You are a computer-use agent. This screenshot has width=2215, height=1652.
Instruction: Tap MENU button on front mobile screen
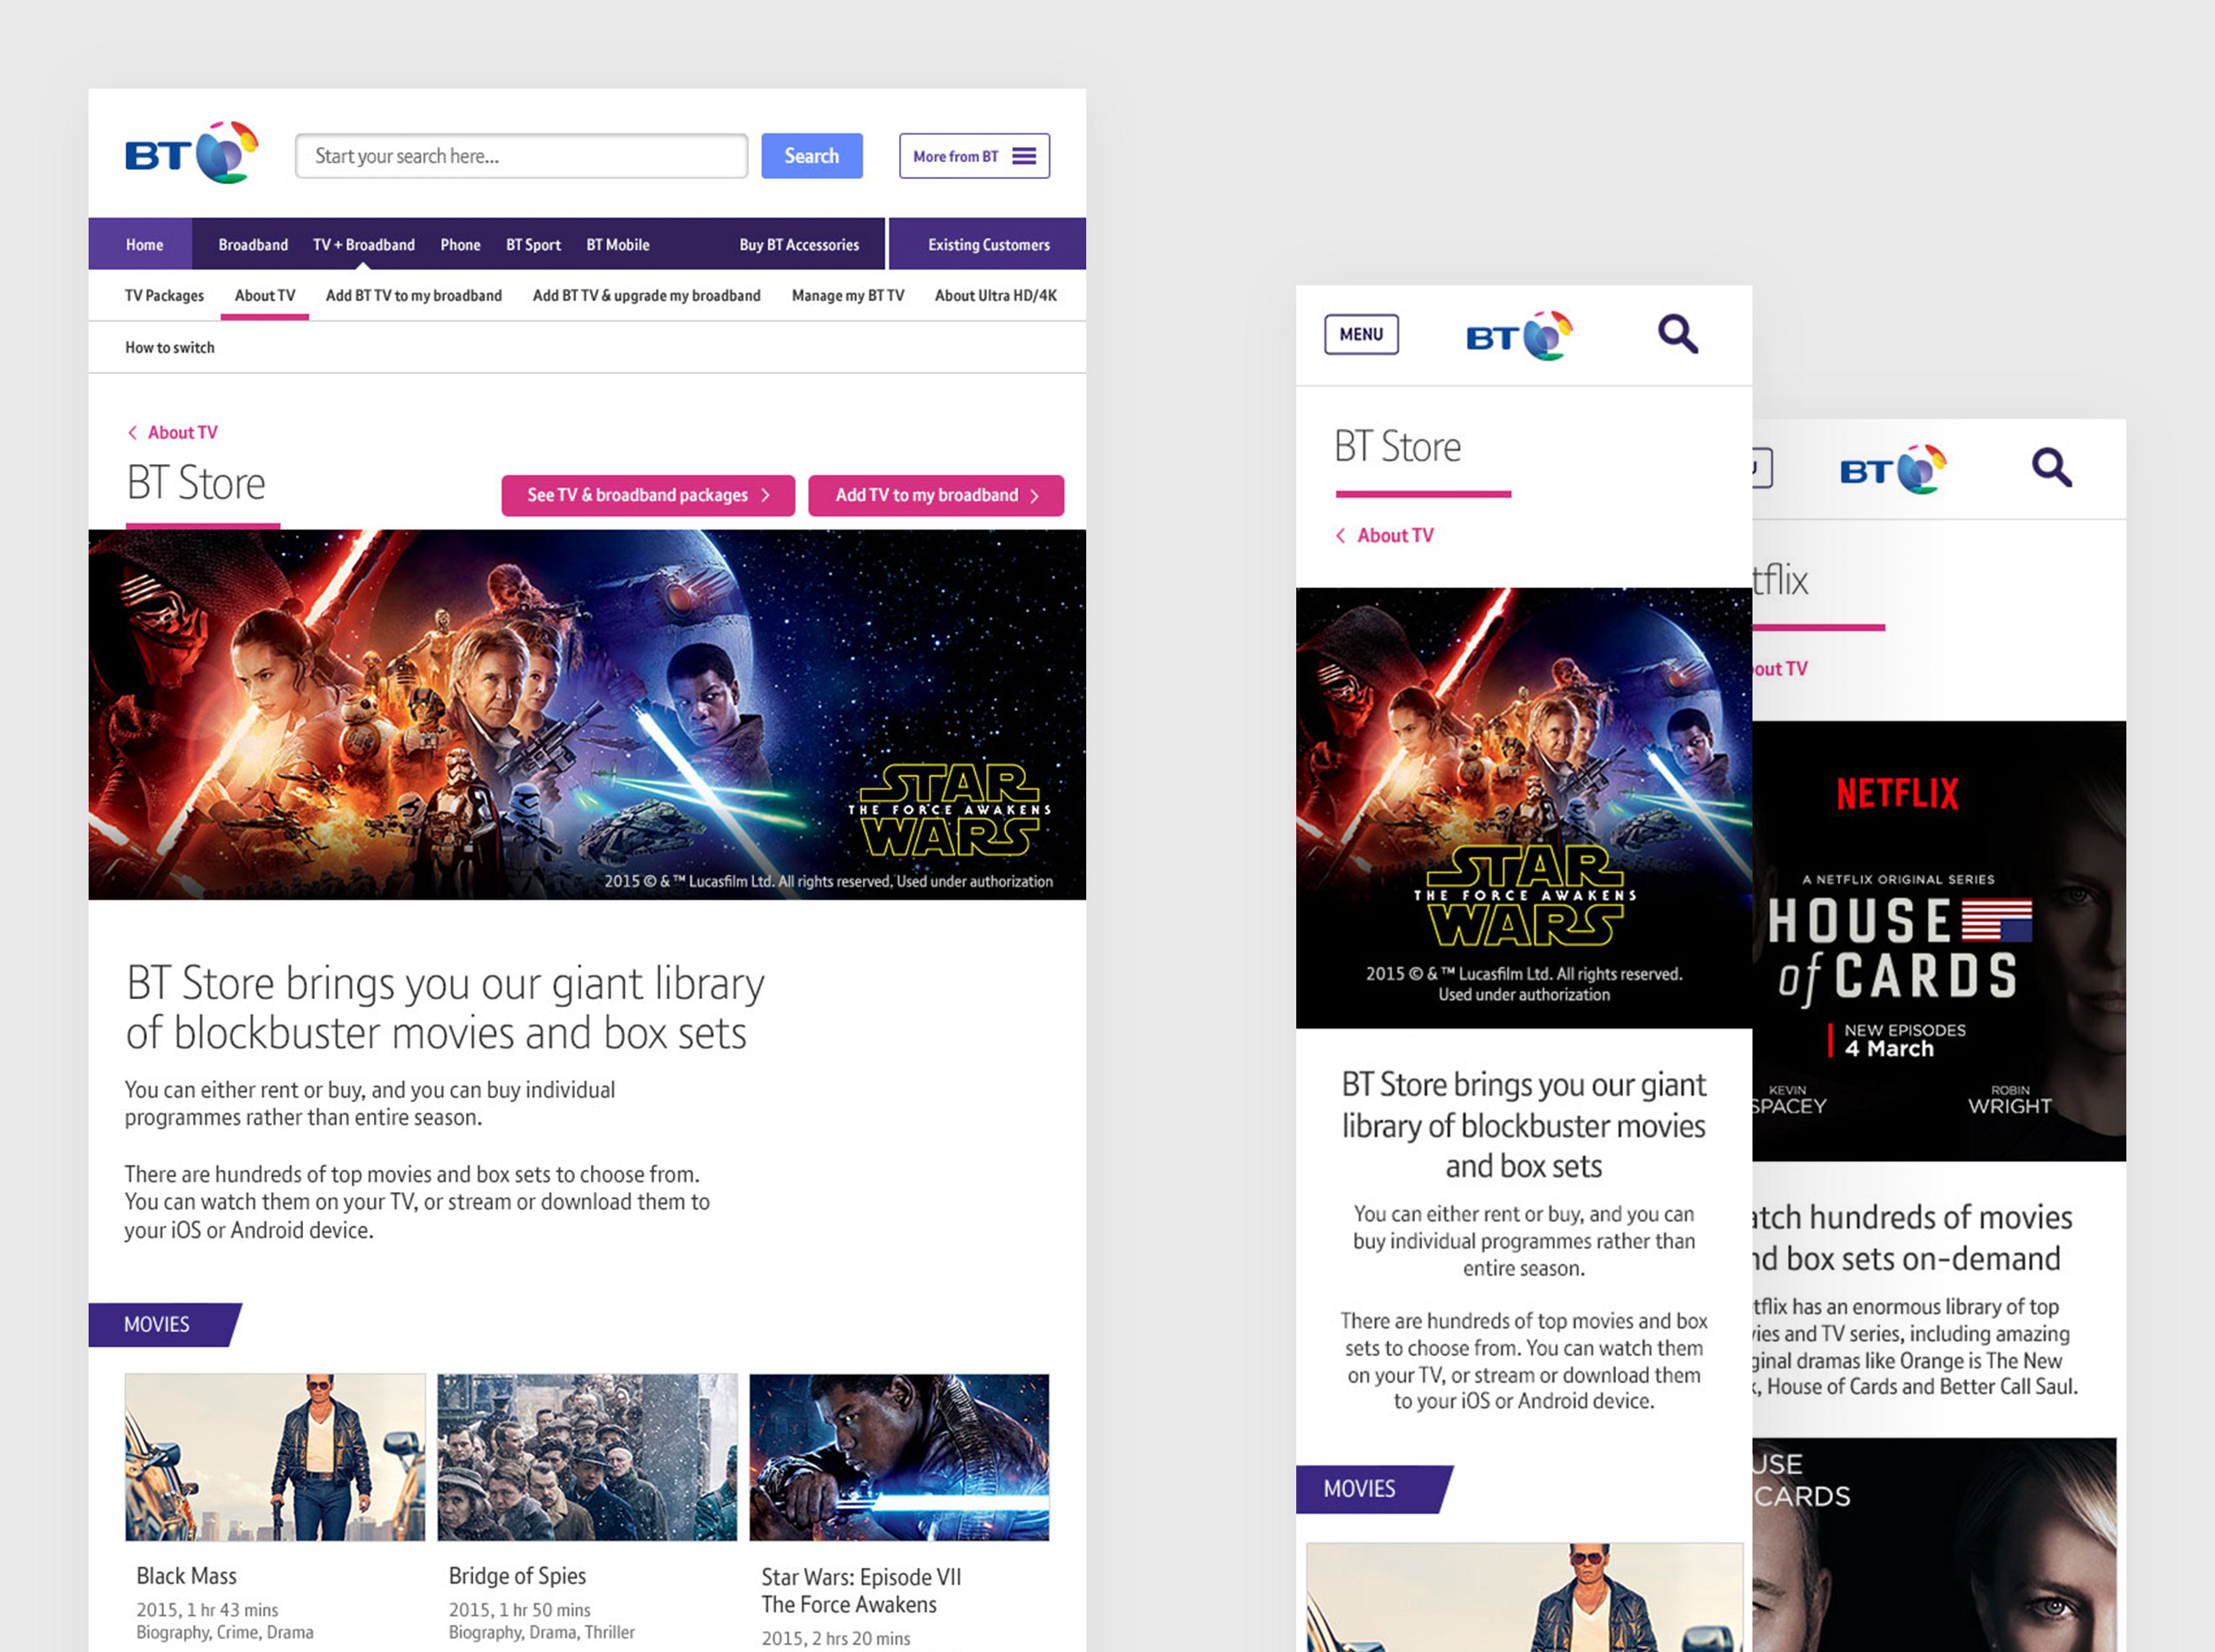click(1361, 334)
